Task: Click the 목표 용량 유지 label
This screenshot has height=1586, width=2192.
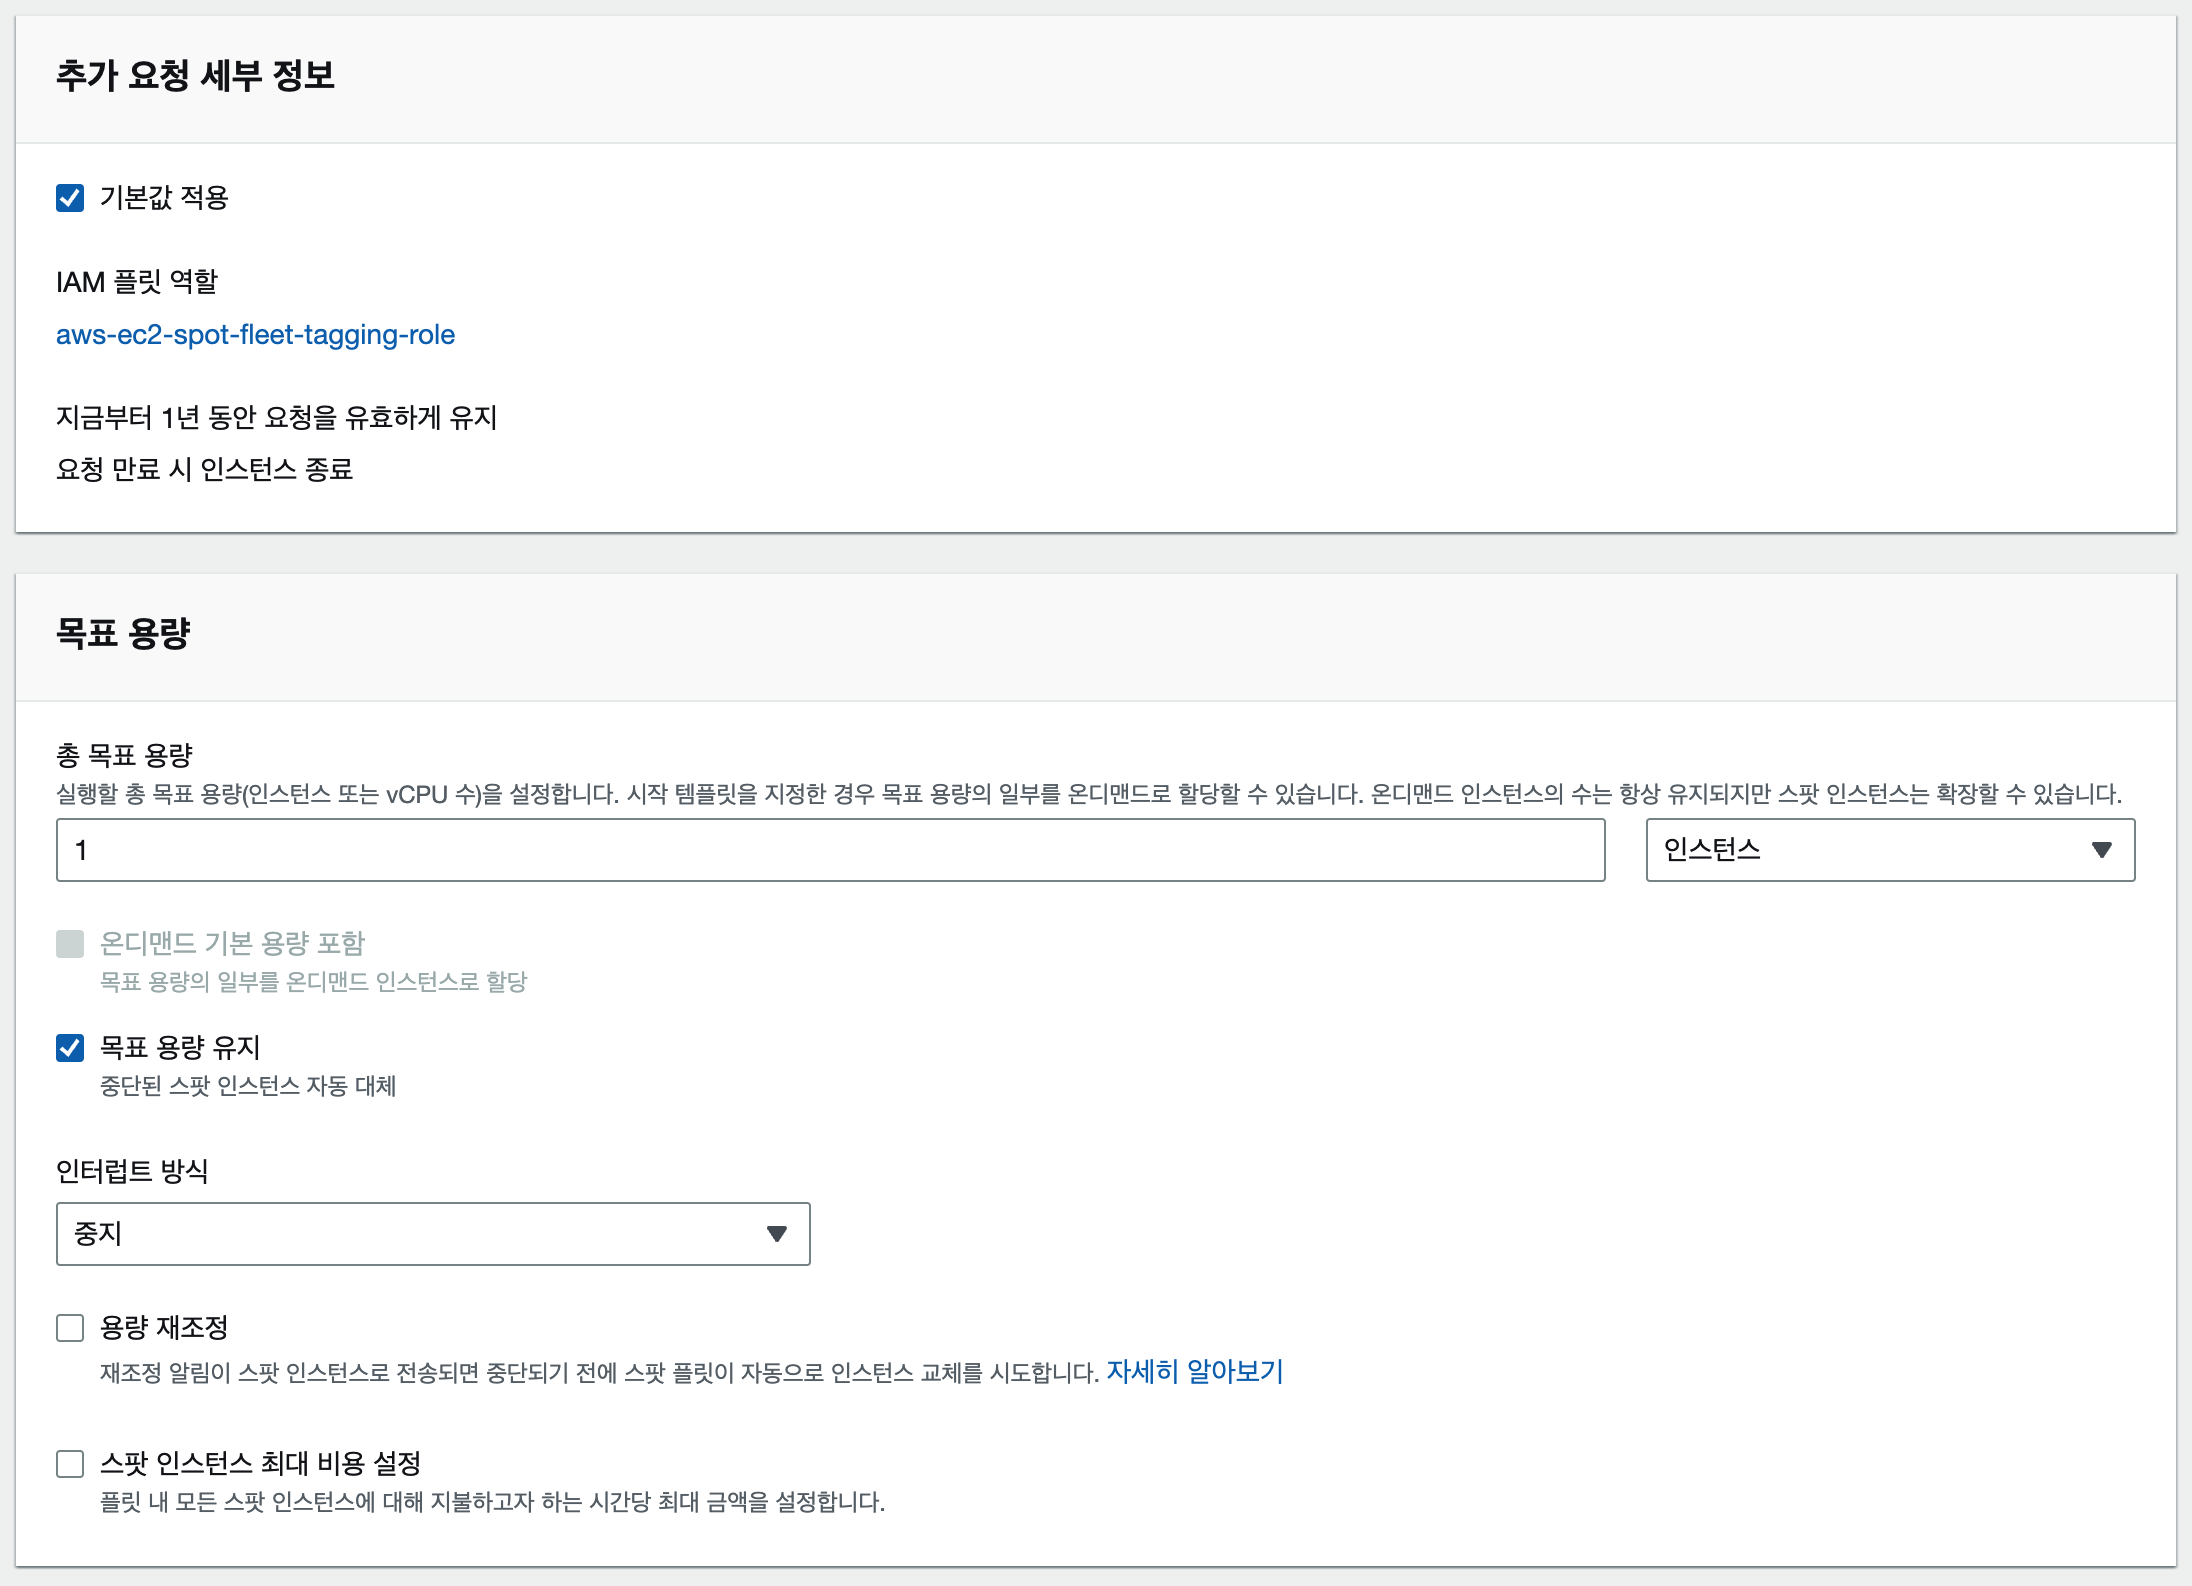Action: [x=180, y=1048]
